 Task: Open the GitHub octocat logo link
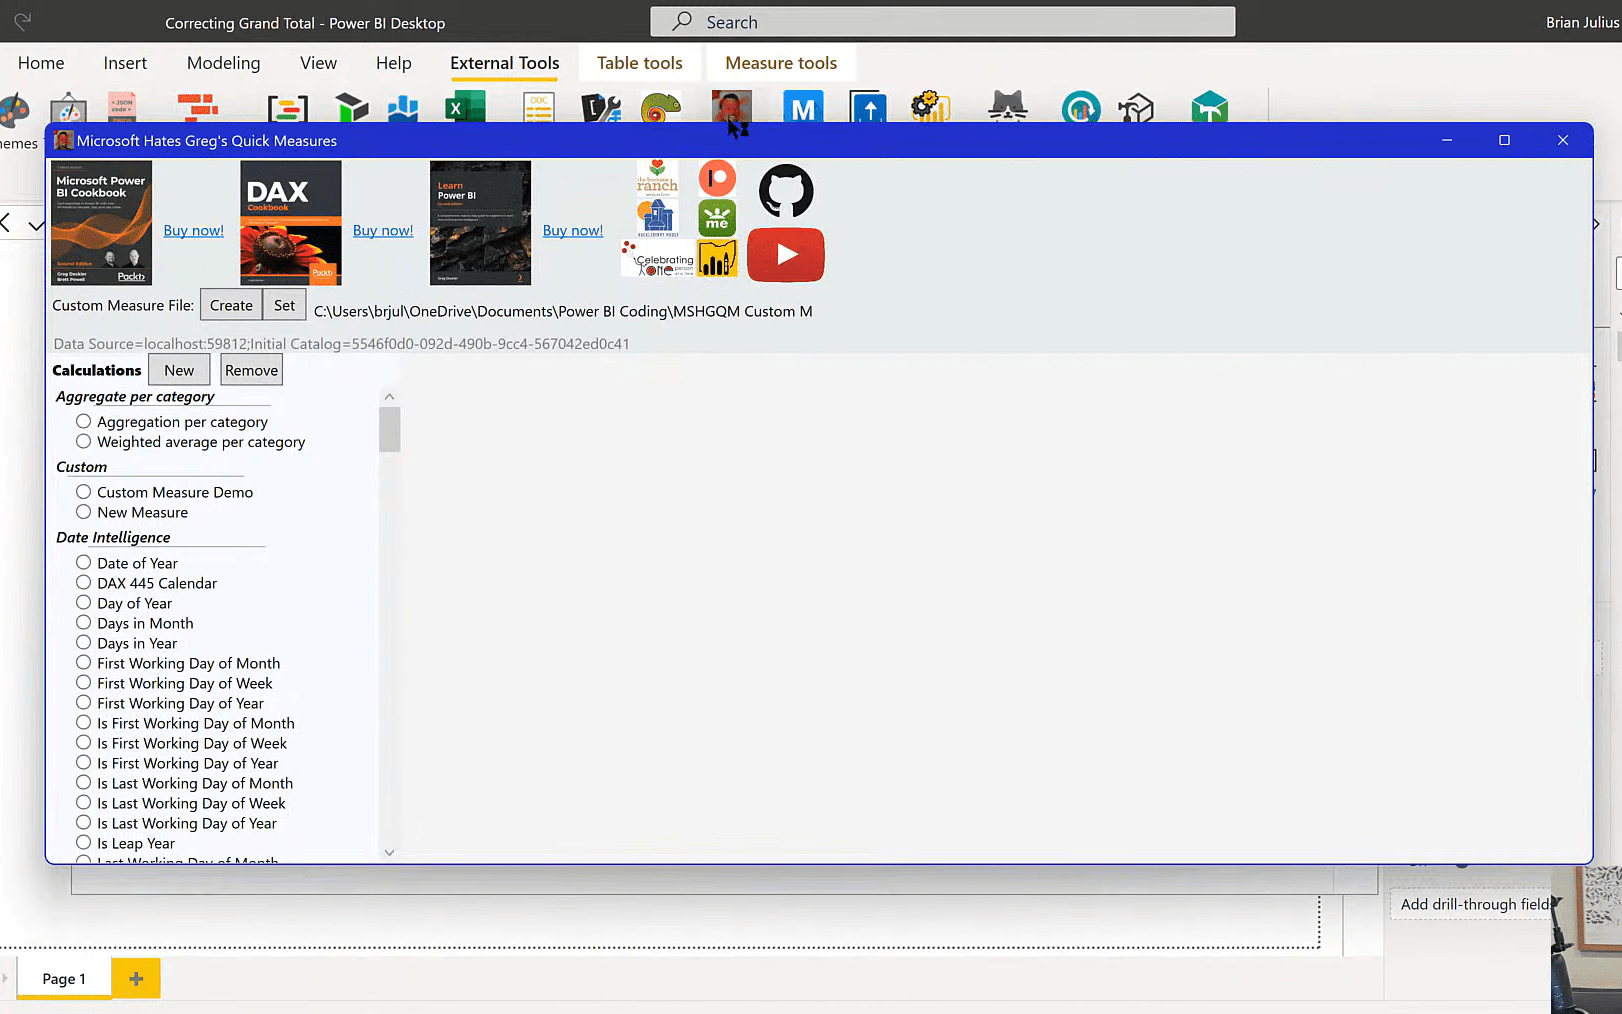click(786, 190)
